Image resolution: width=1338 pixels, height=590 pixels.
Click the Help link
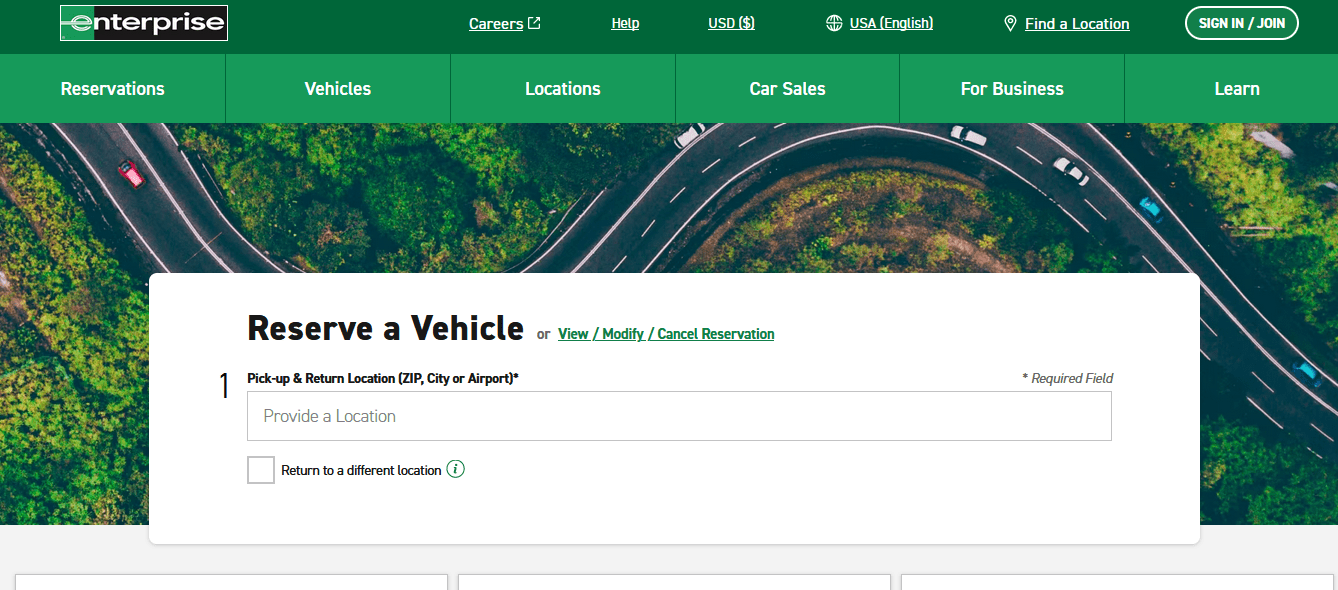pos(625,22)
